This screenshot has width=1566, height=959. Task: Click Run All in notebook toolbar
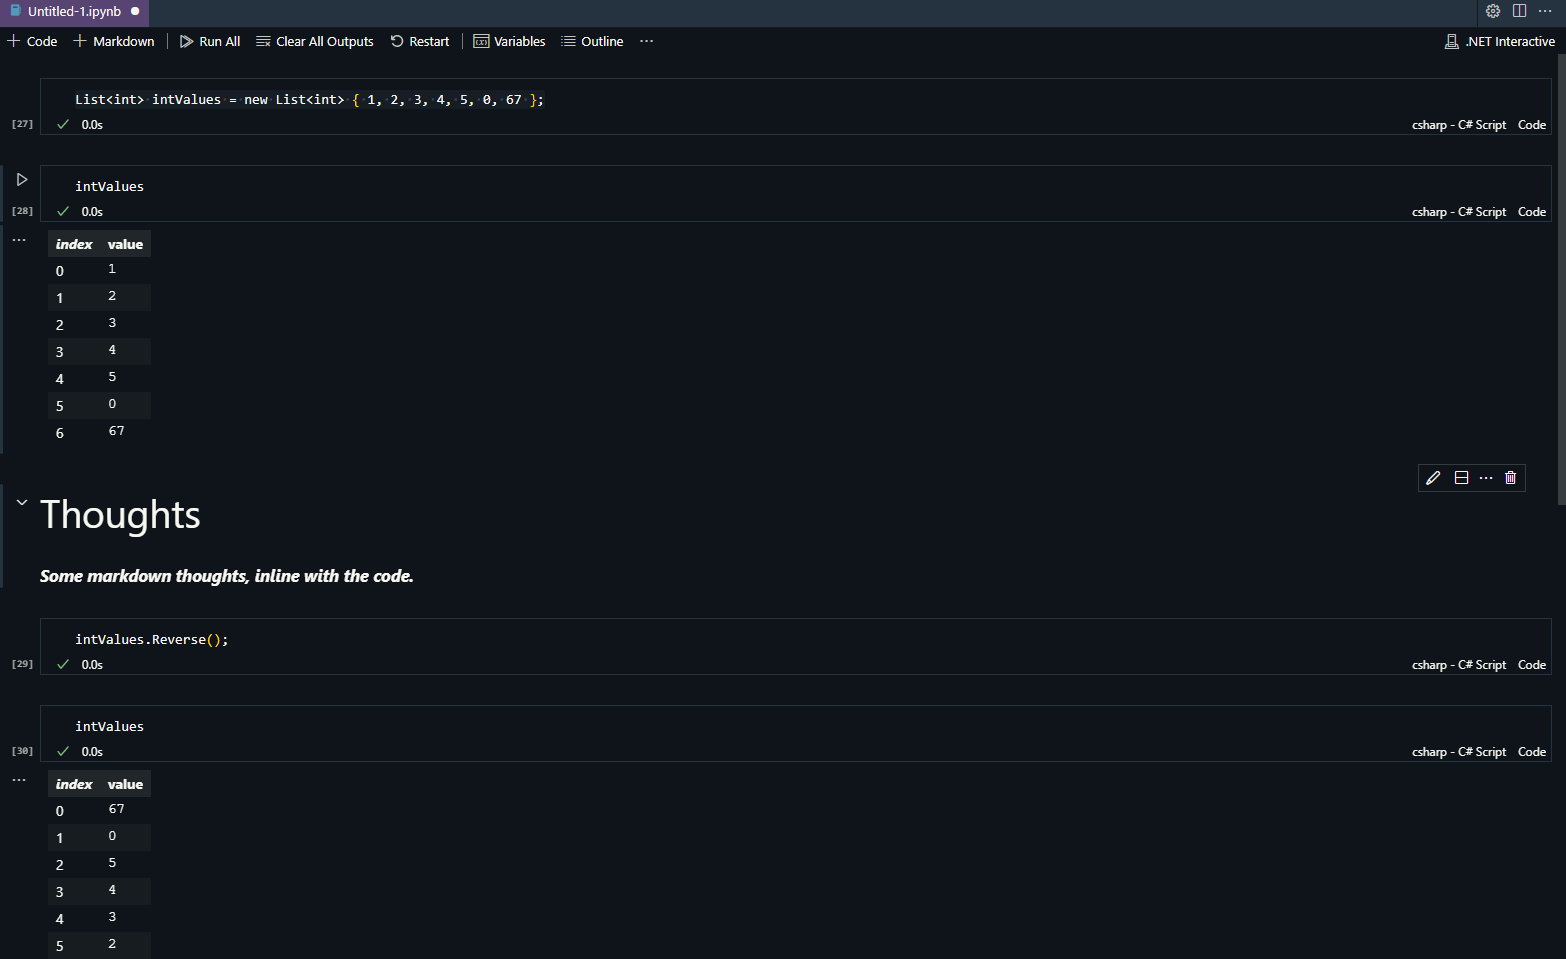210,41
